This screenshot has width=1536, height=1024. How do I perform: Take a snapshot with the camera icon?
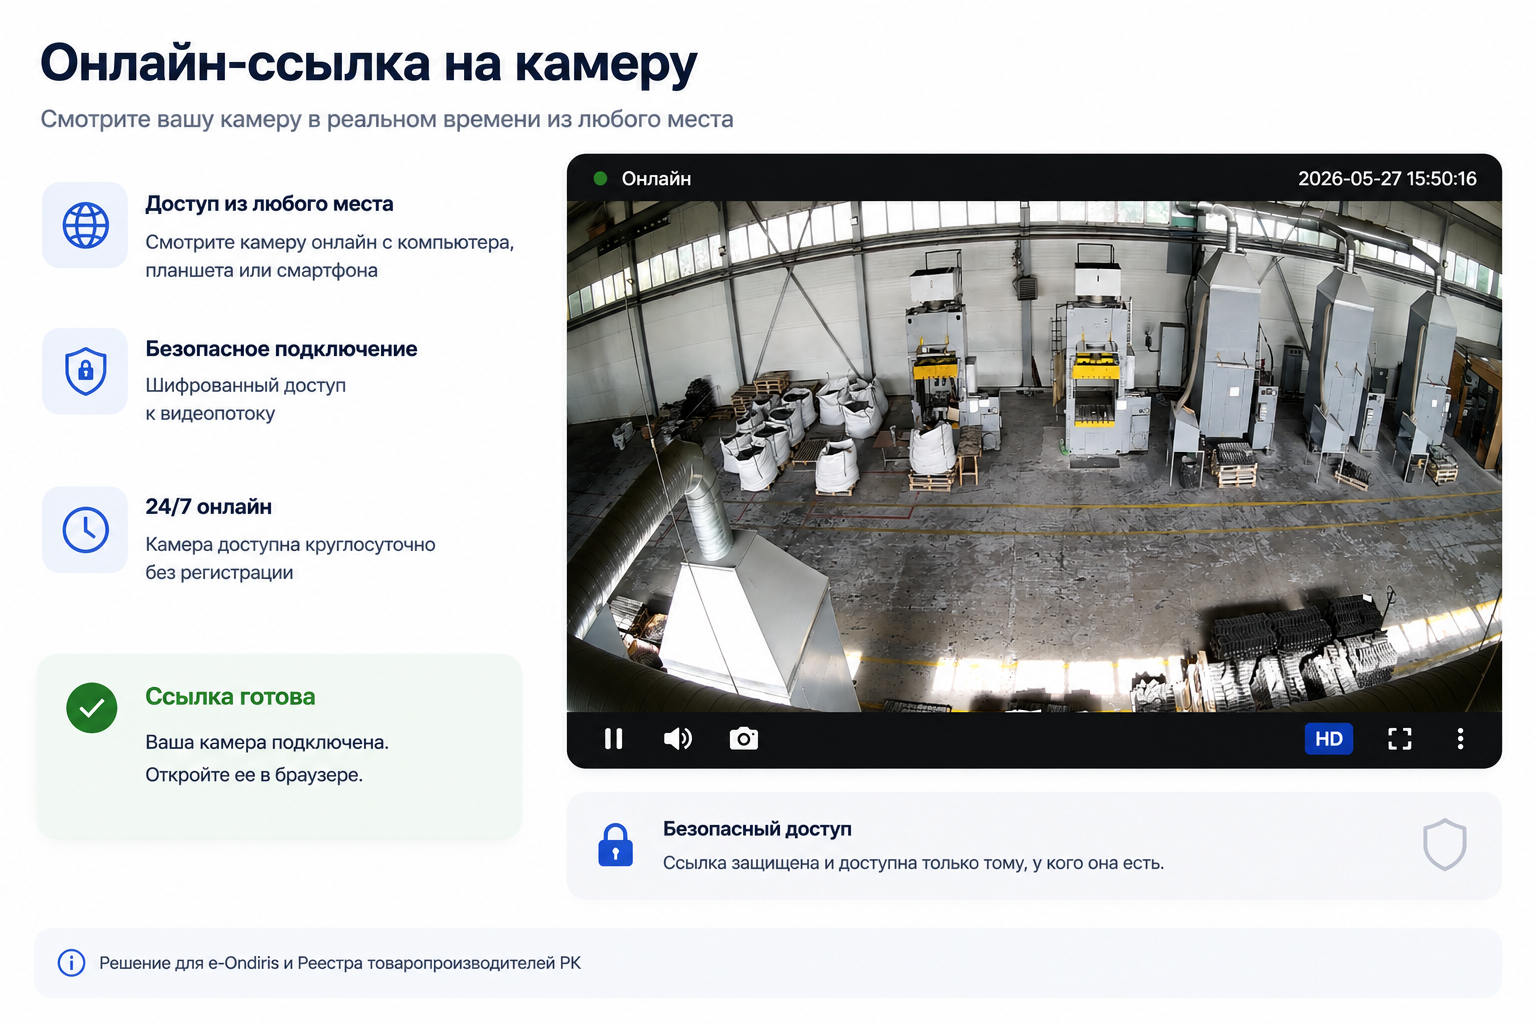[744, 739]
